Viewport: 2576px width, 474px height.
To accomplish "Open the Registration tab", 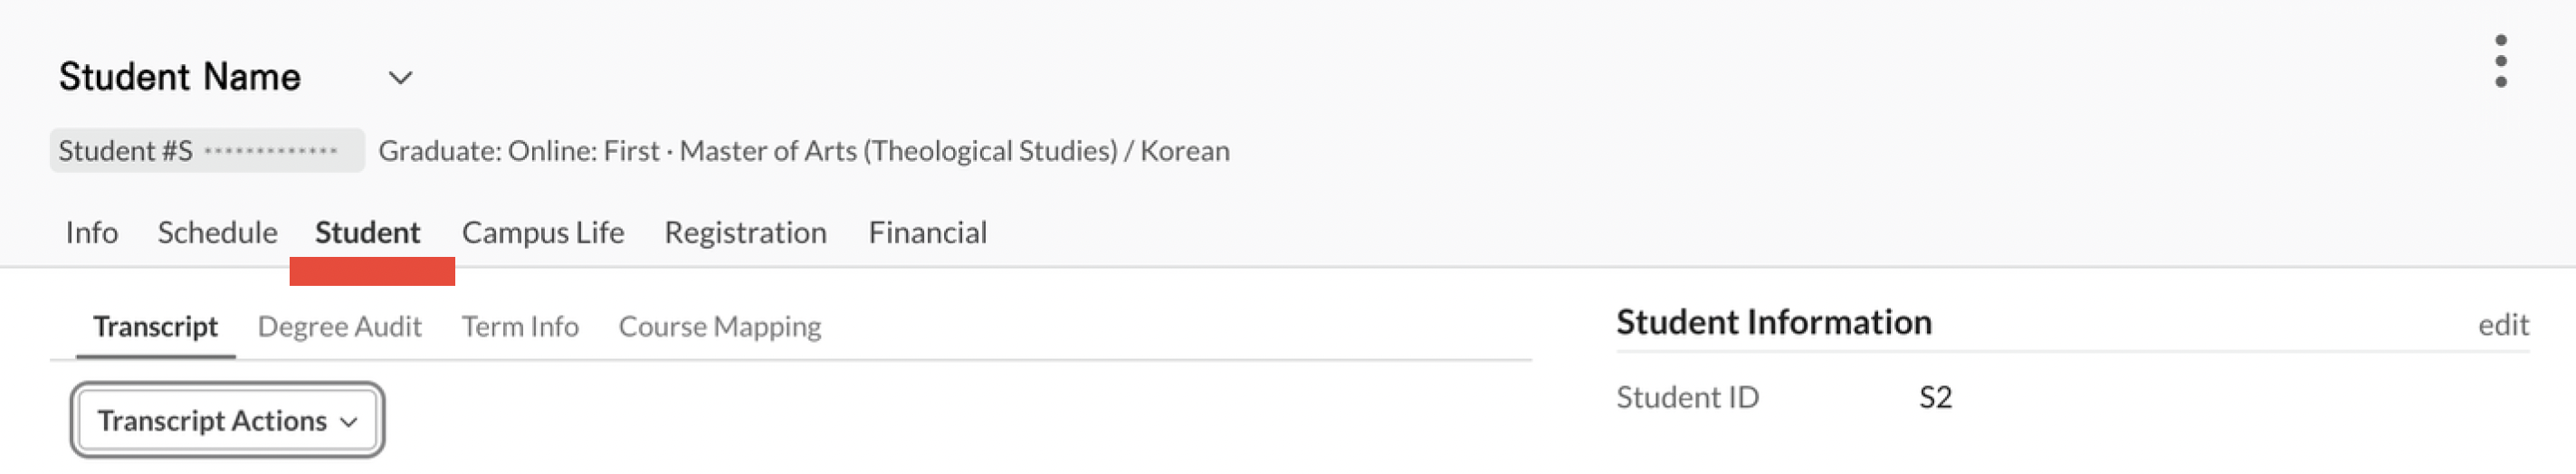I will (745, 233).
